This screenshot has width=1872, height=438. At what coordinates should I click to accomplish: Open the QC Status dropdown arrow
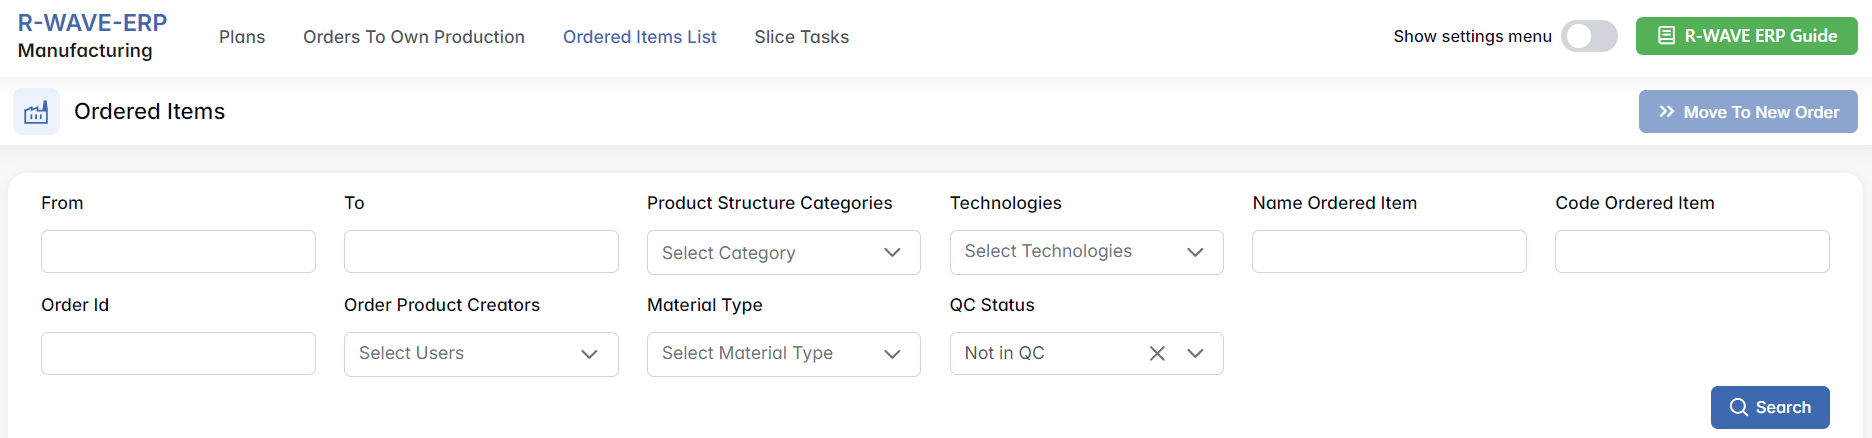(1195, 353)
